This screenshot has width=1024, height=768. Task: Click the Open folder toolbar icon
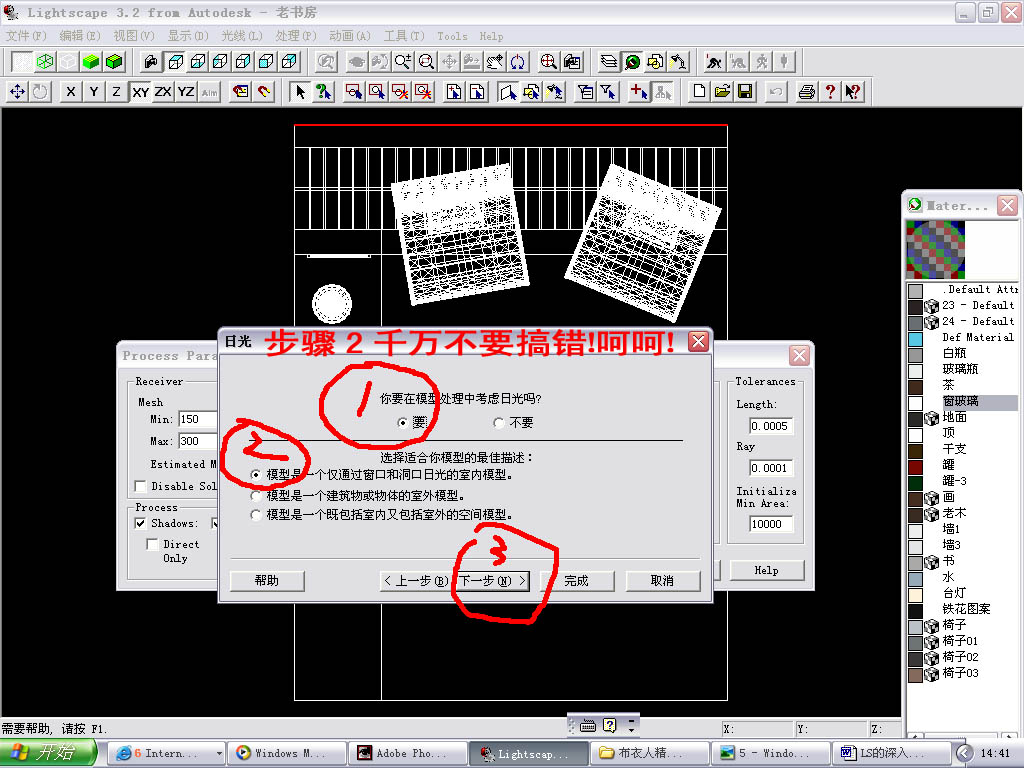tap(722, 92)
